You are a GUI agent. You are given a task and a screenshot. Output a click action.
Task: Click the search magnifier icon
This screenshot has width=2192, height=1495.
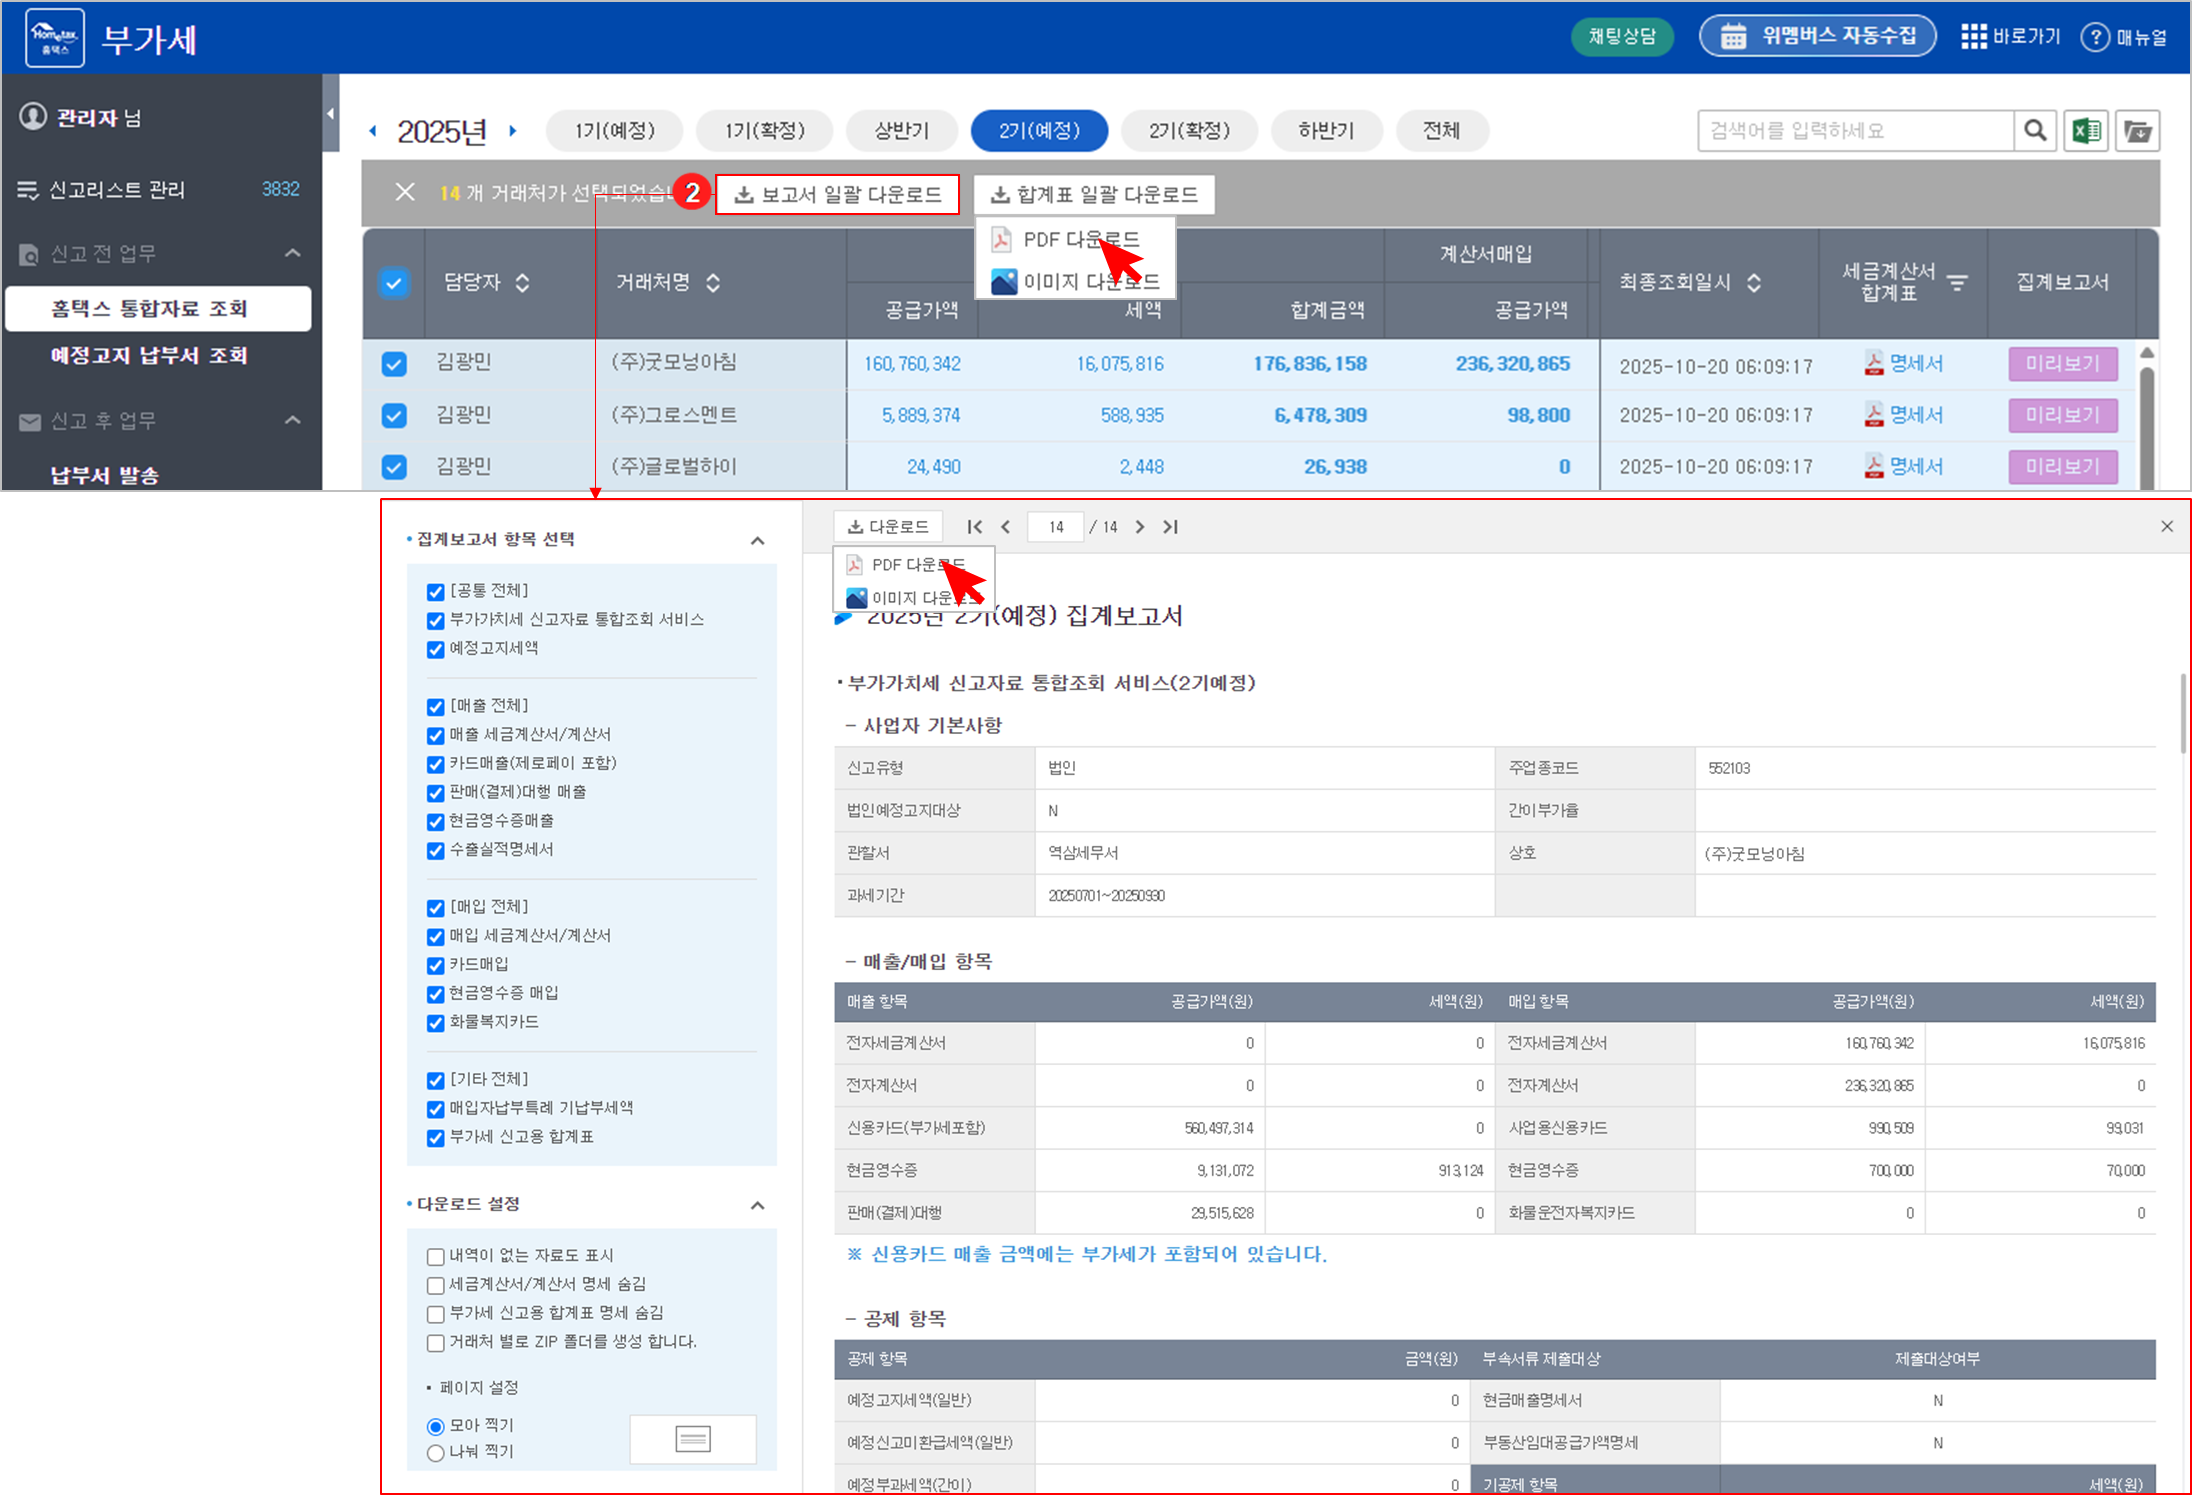tap(2034, 131)
